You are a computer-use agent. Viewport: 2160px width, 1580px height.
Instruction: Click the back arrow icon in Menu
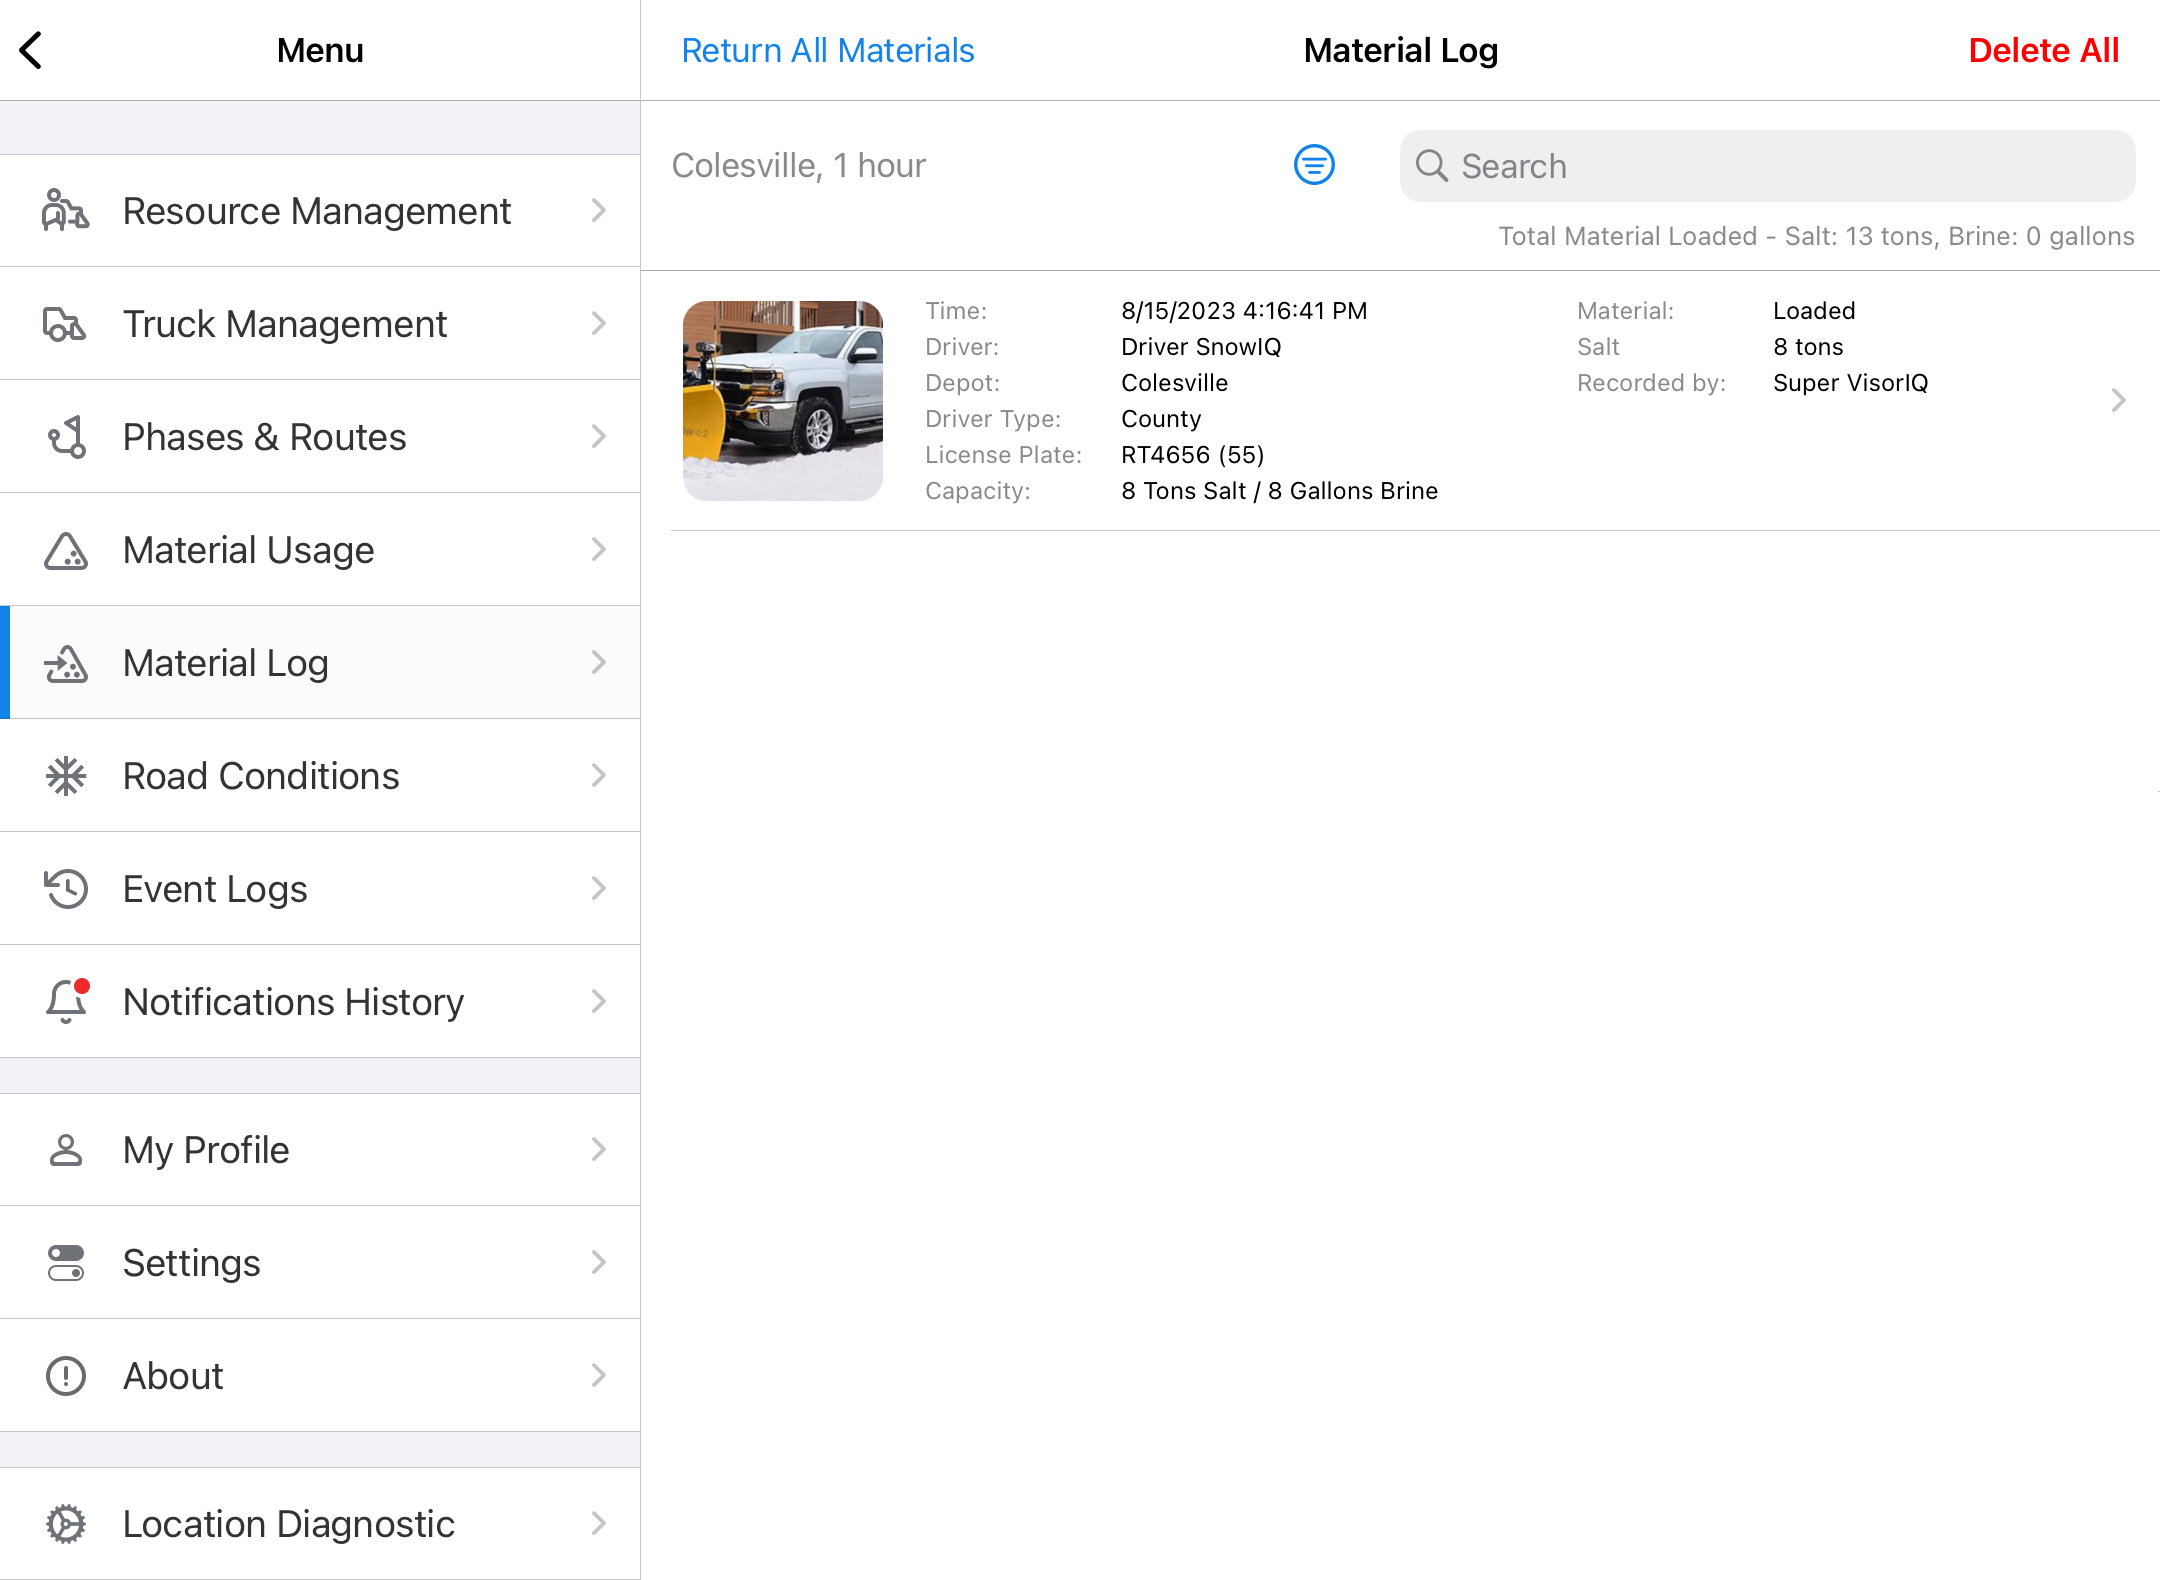point(32,50)
